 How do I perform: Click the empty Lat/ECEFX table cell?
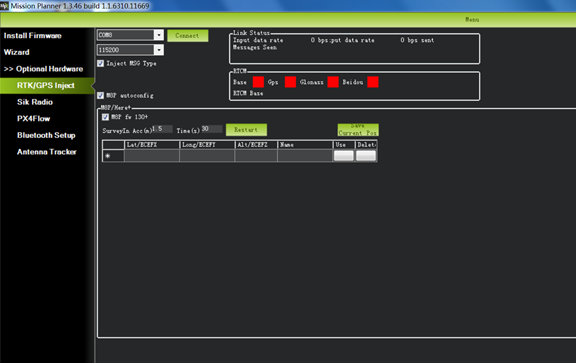coord(152,156)
